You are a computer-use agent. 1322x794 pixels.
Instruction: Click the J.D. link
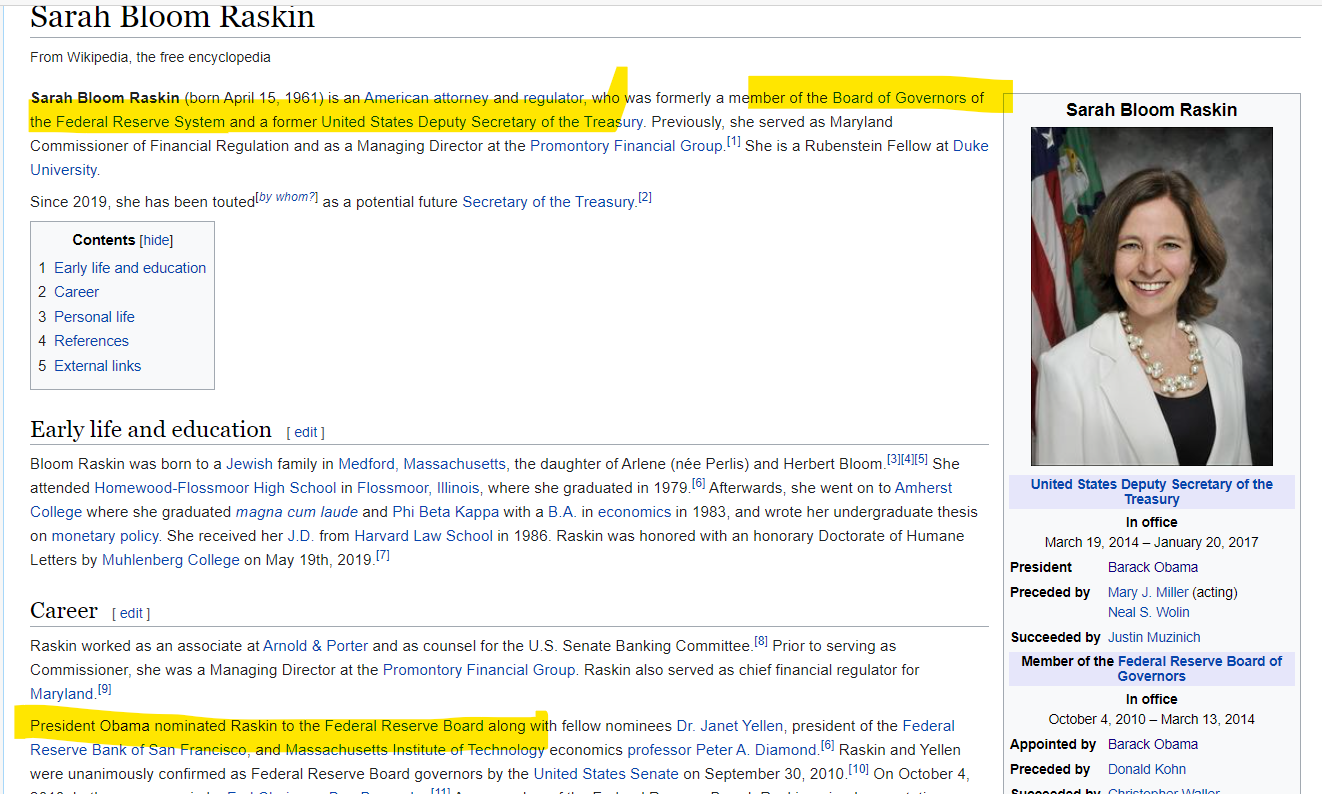click(301, 536)
